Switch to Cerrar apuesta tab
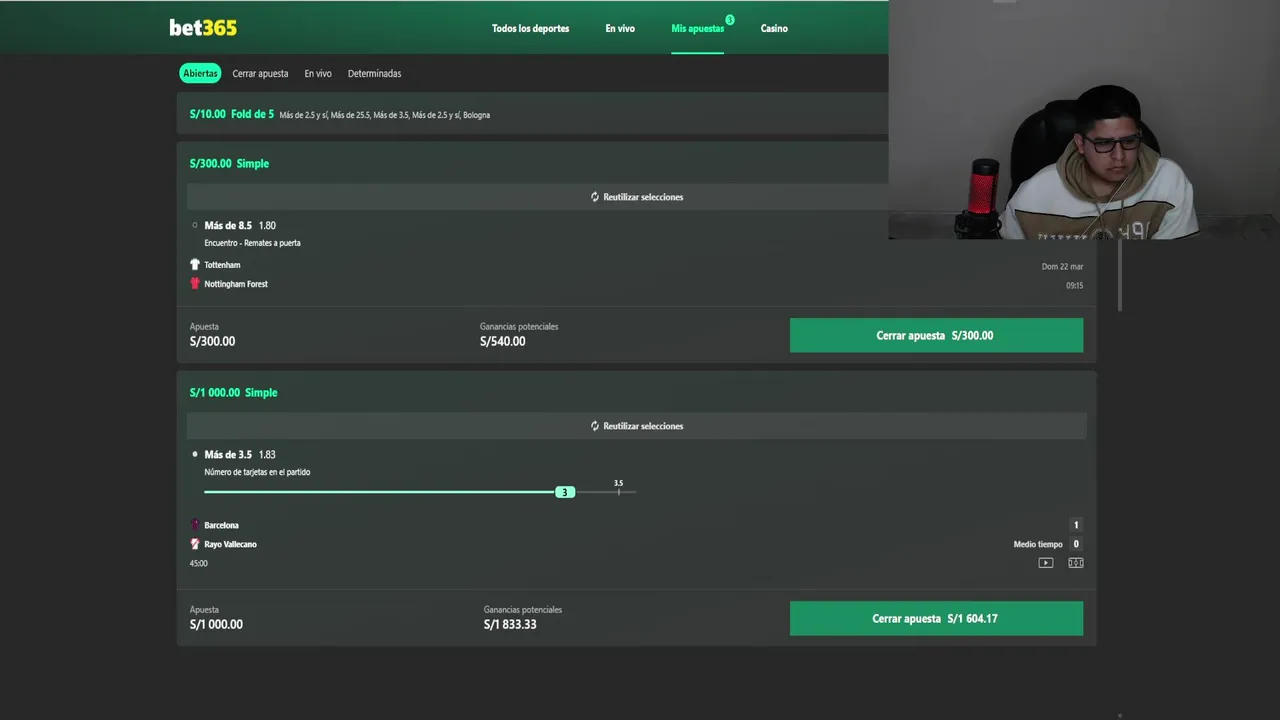This screenshot has height=720, width=1280. click(260, 73)
